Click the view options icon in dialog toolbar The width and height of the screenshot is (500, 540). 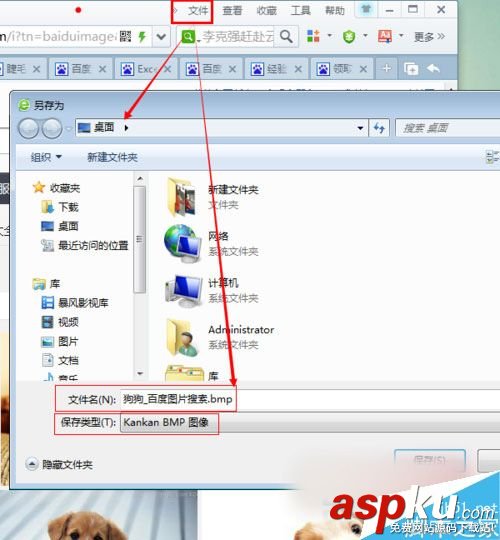(x=492, y=157)
